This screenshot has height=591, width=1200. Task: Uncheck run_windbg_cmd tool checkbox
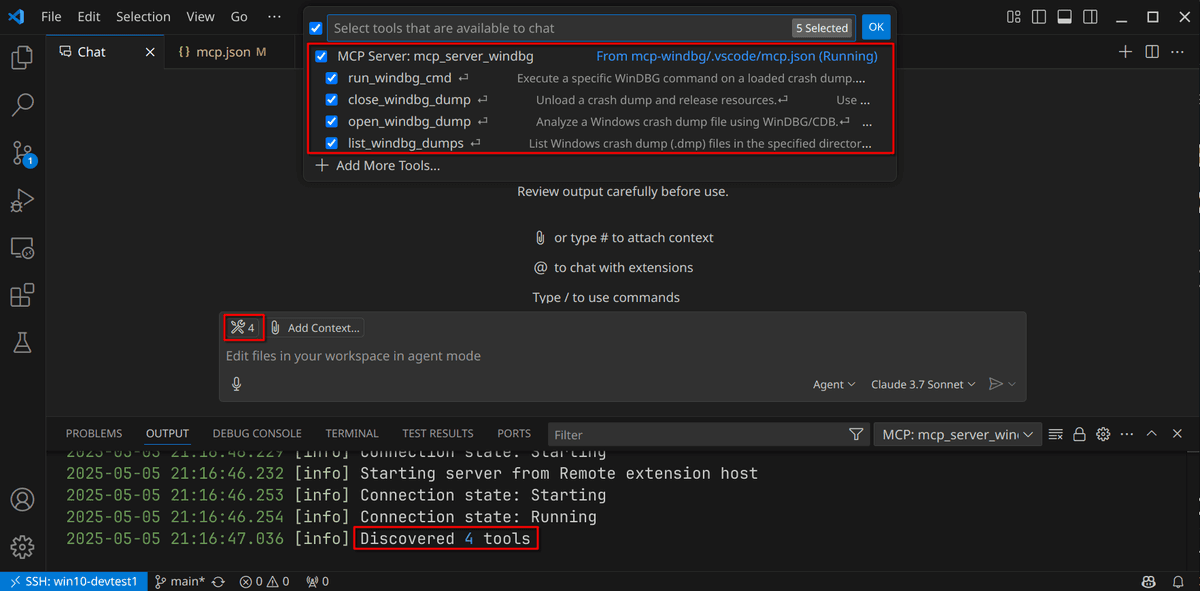coord(332,78)
